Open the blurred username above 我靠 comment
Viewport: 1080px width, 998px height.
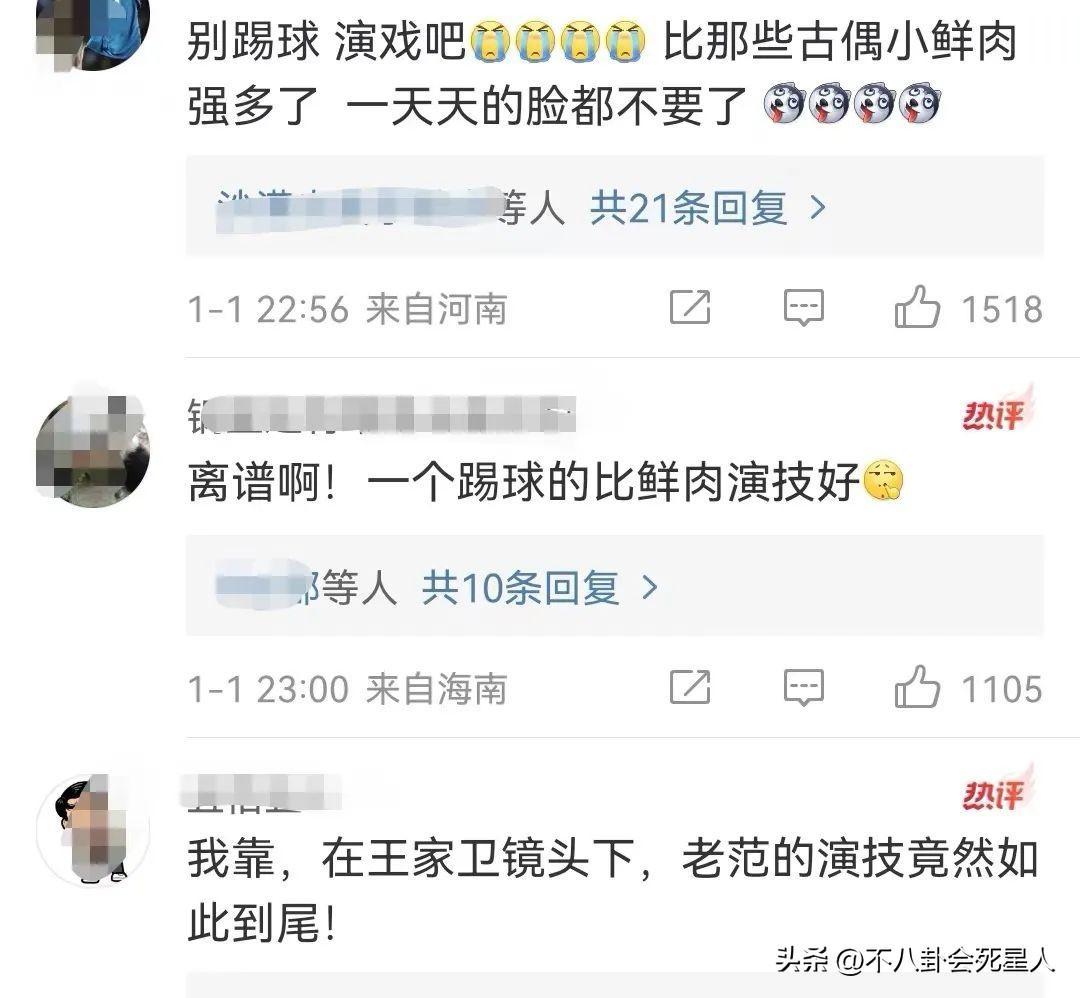(260, 792)
